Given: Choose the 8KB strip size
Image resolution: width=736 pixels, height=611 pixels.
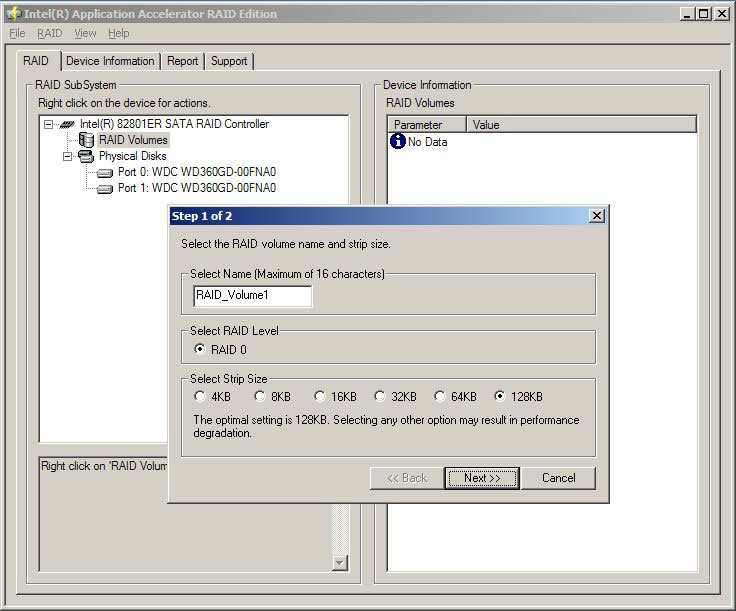Looking at the screenshot, I should point(260,396).
